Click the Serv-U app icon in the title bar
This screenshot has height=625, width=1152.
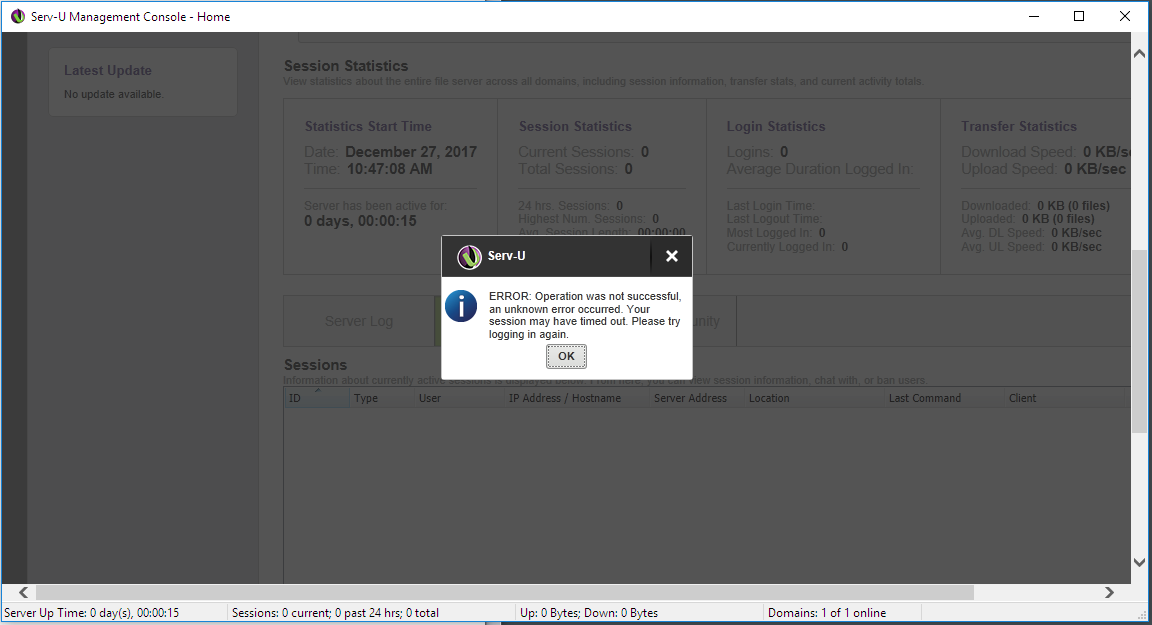point(18,16)
